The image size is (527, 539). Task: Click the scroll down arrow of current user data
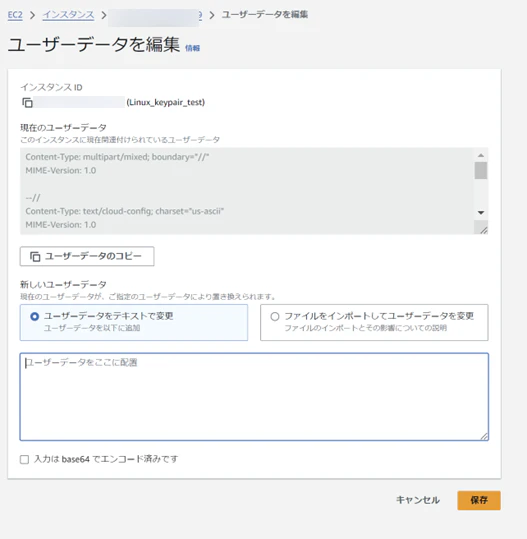(x=481, y=213)
